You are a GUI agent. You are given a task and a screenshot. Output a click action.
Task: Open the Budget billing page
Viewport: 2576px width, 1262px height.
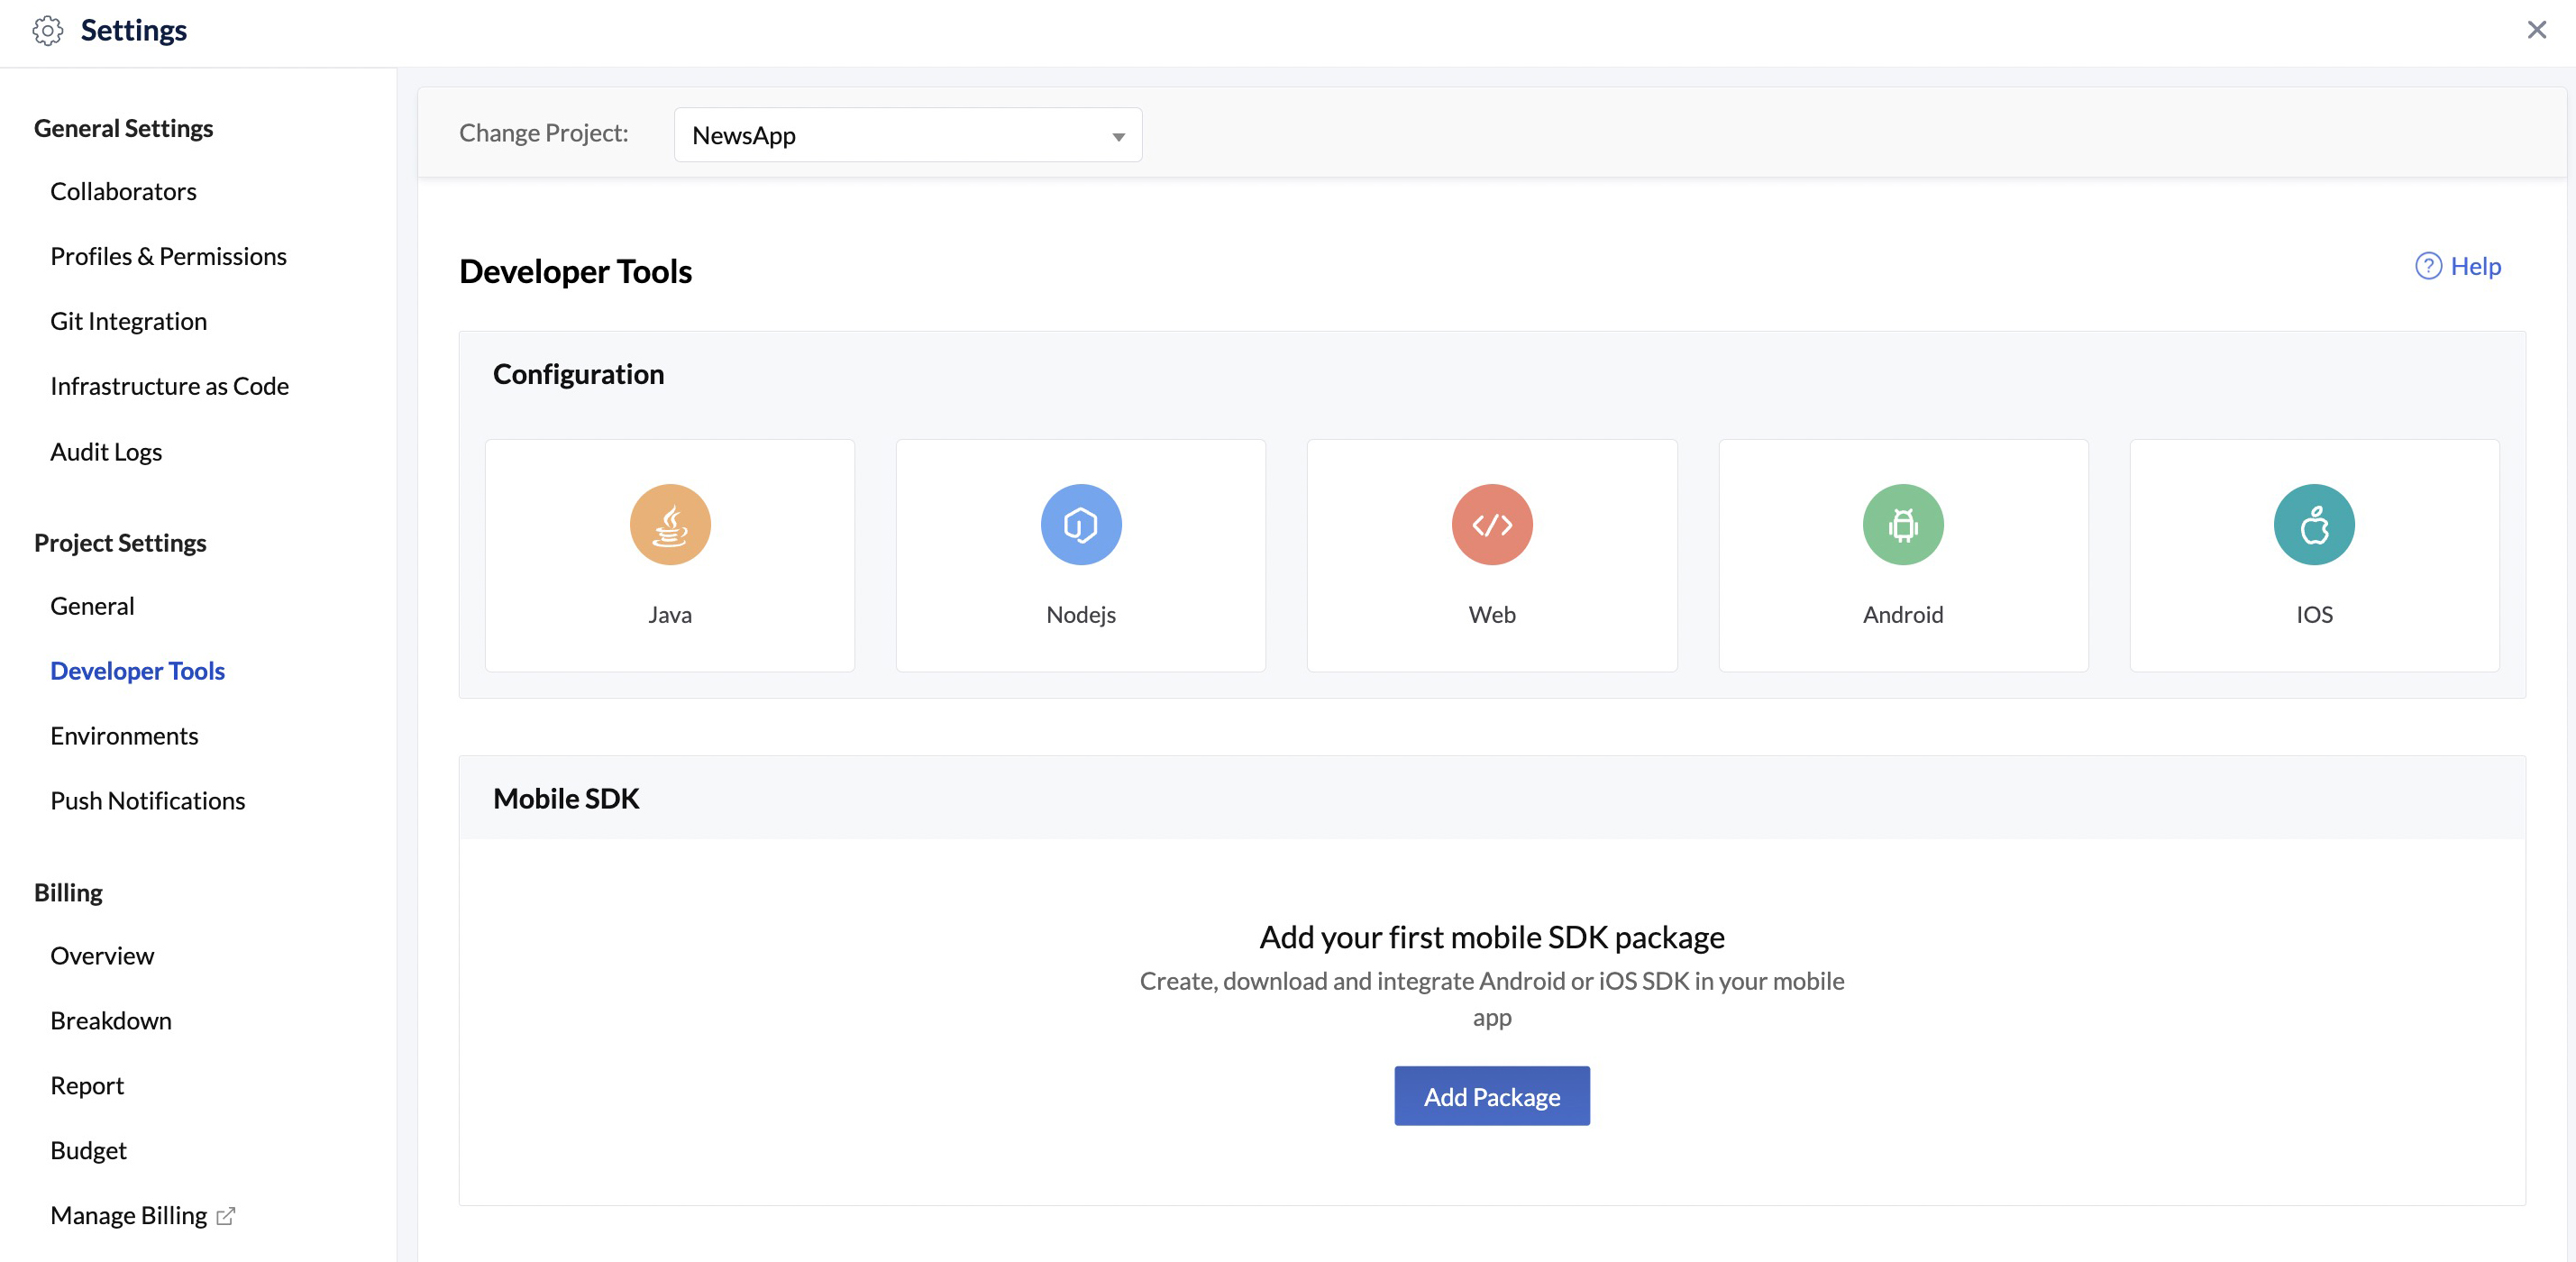(x=88, y=1150)
